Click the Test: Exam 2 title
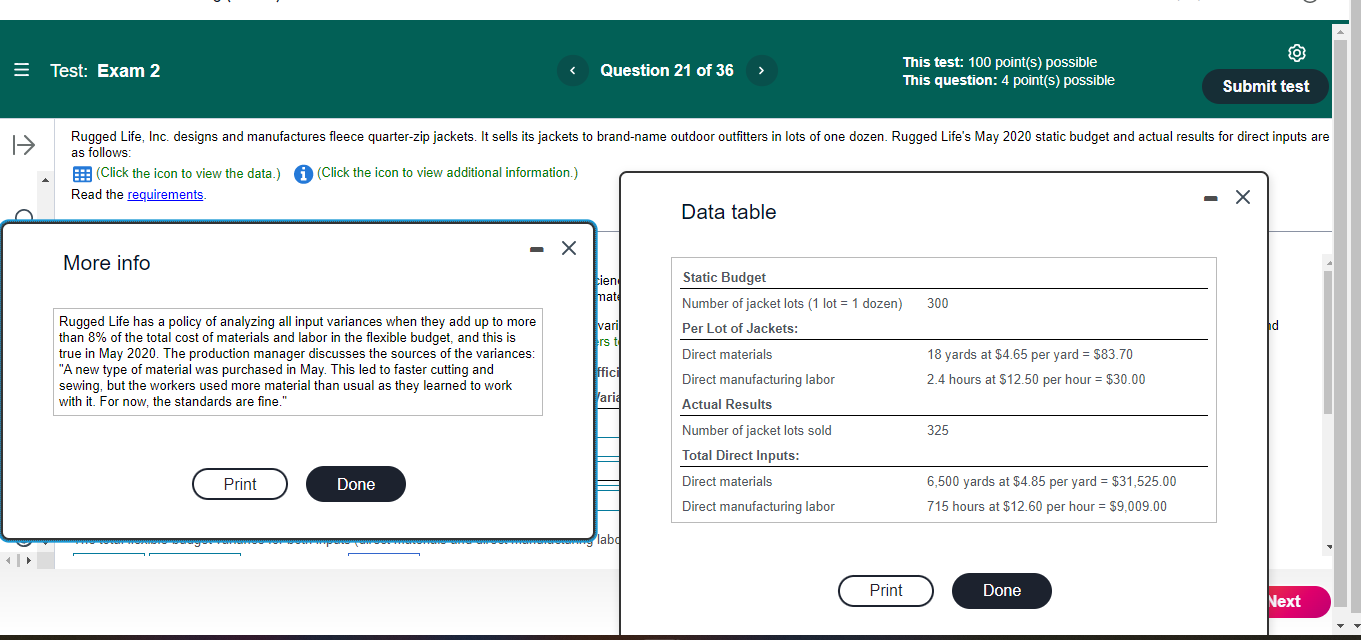The width and height of the screenshot is (1361, 640). pyautogui.click(x=105, y=70)
